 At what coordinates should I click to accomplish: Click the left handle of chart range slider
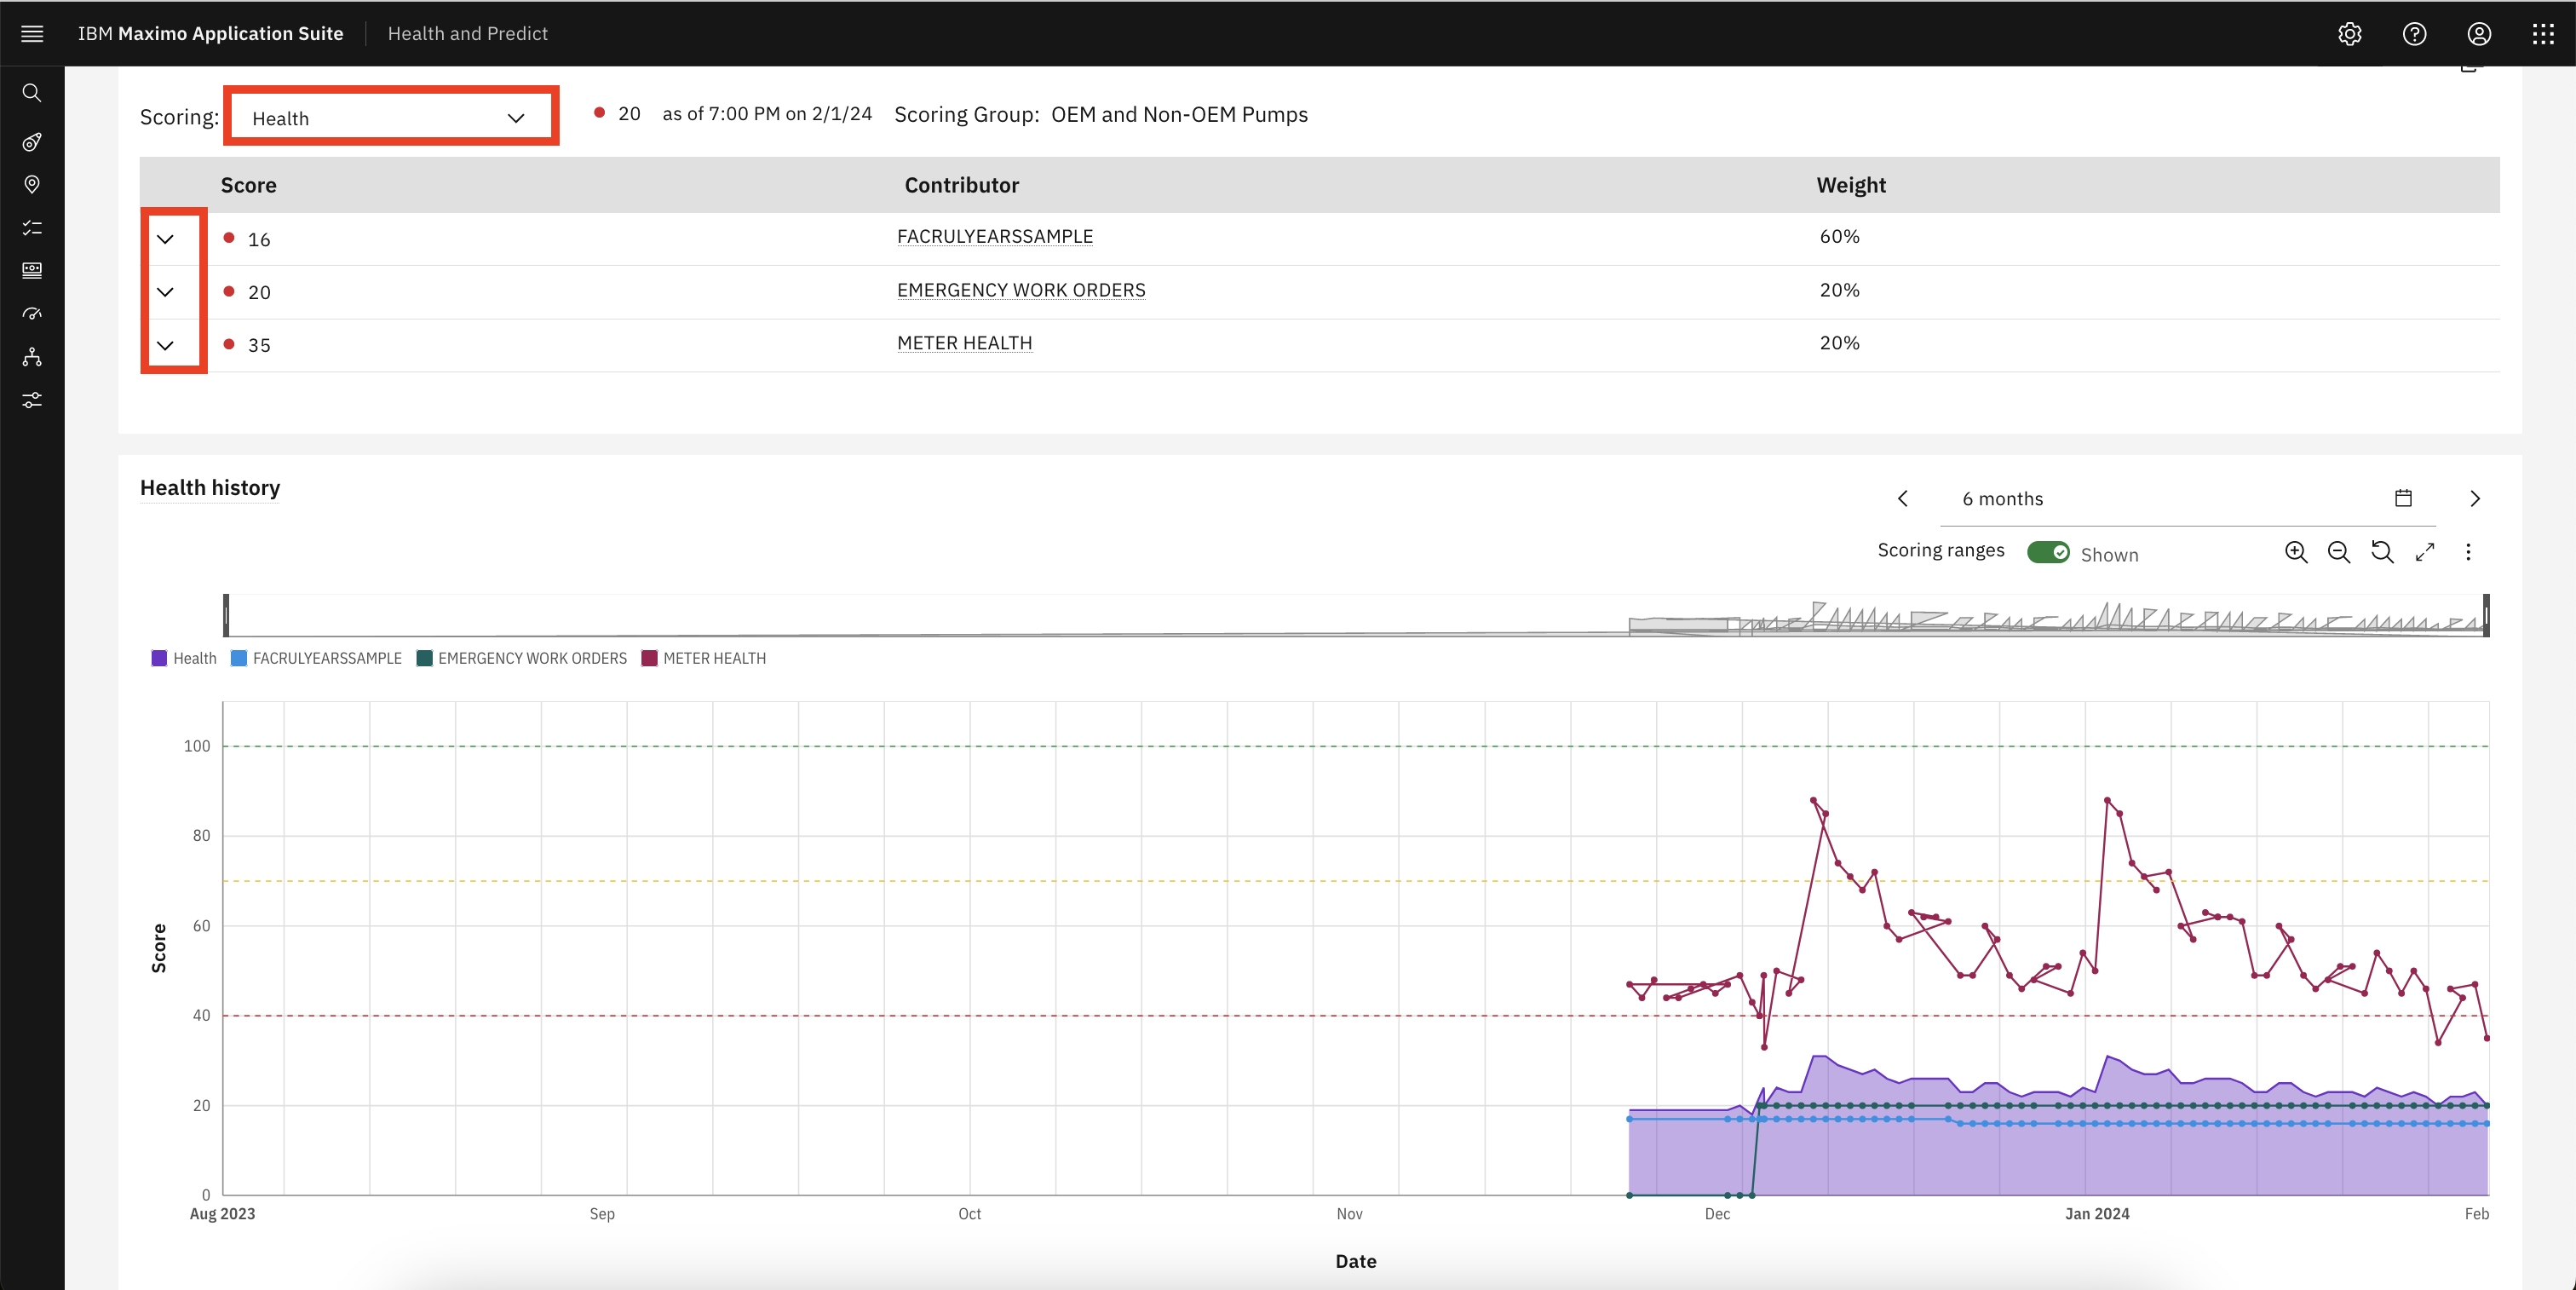pos(226,615)
